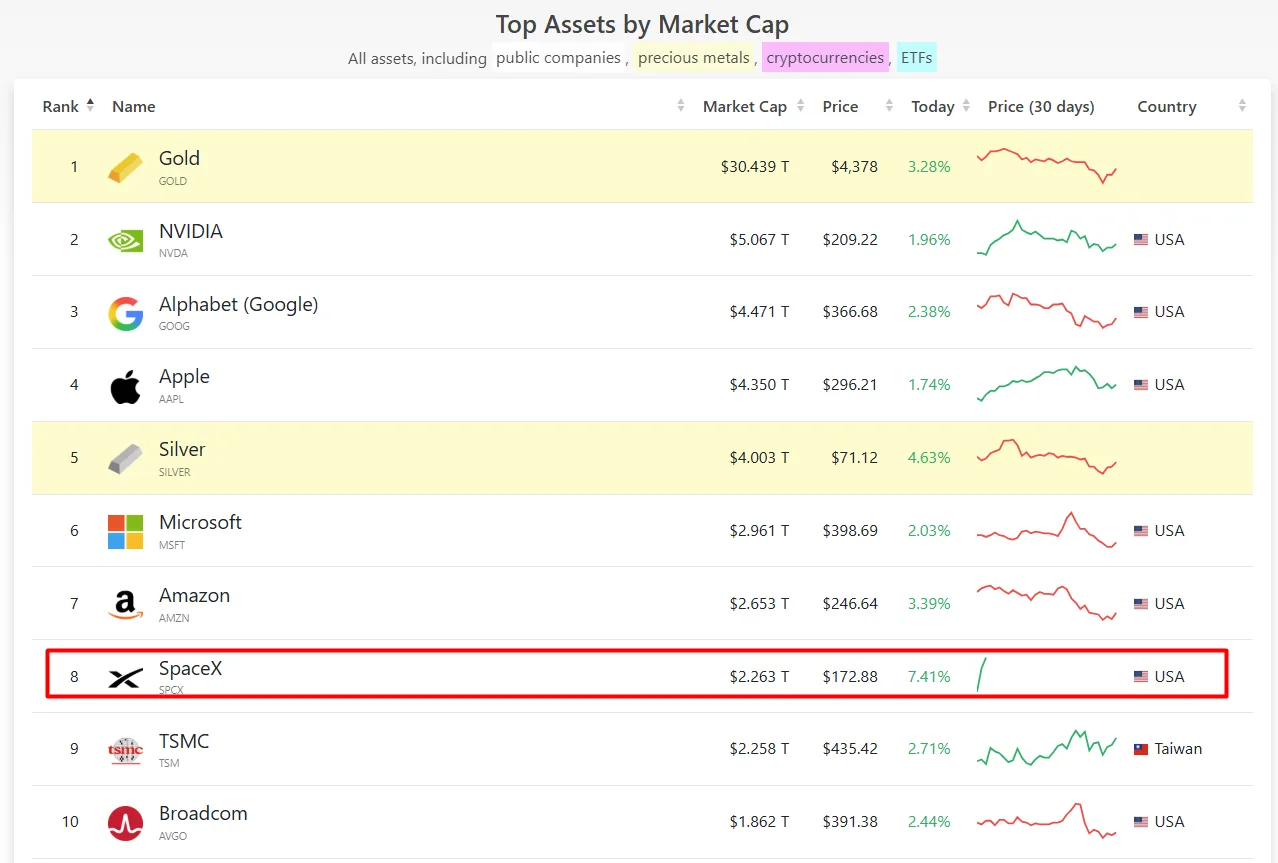
Task: Click the Price (30 days) column header
Action: click(x=1041, y=107)
